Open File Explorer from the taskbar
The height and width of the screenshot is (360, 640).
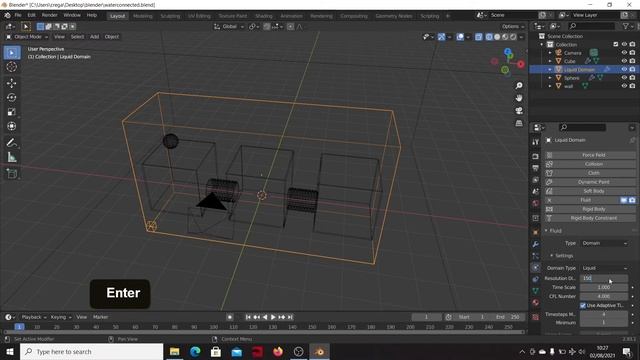pos(175,351)
